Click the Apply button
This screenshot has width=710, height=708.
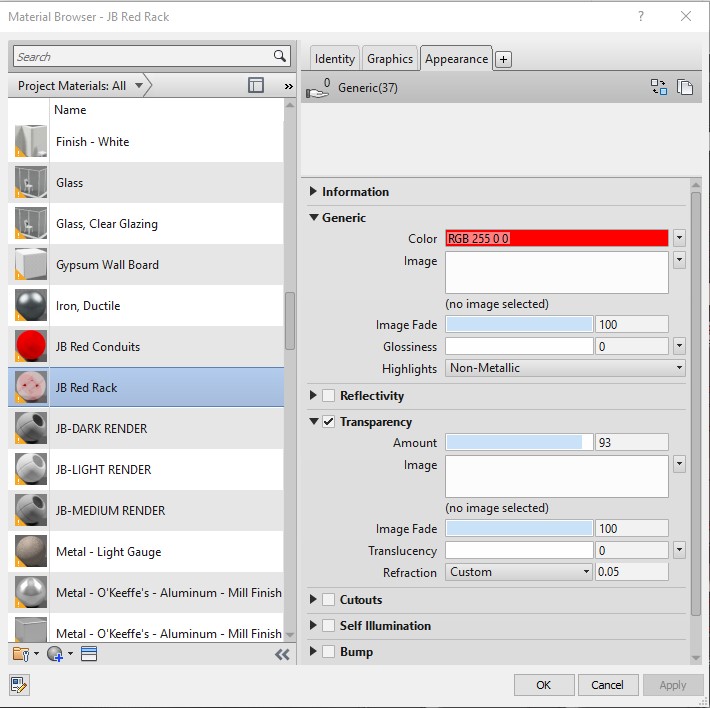pos(673,685)
